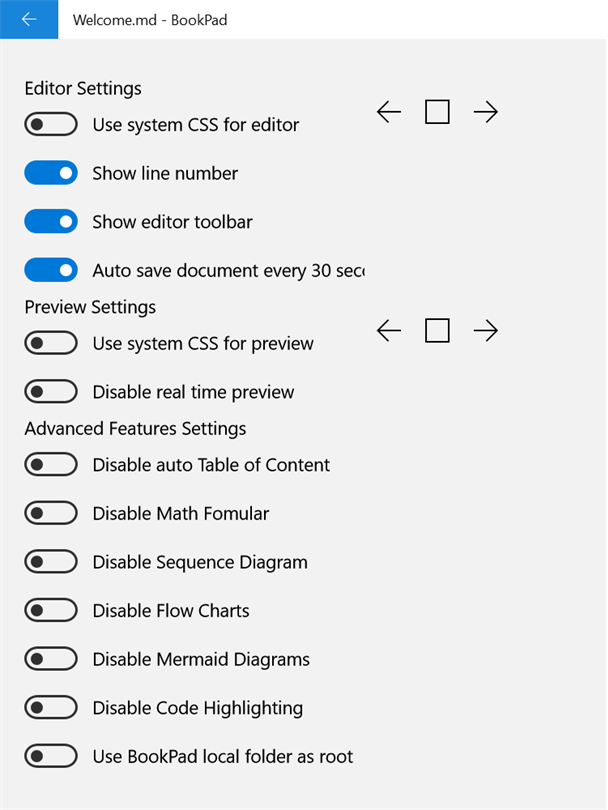Enable Use system CSS for editor

(51, 125)
